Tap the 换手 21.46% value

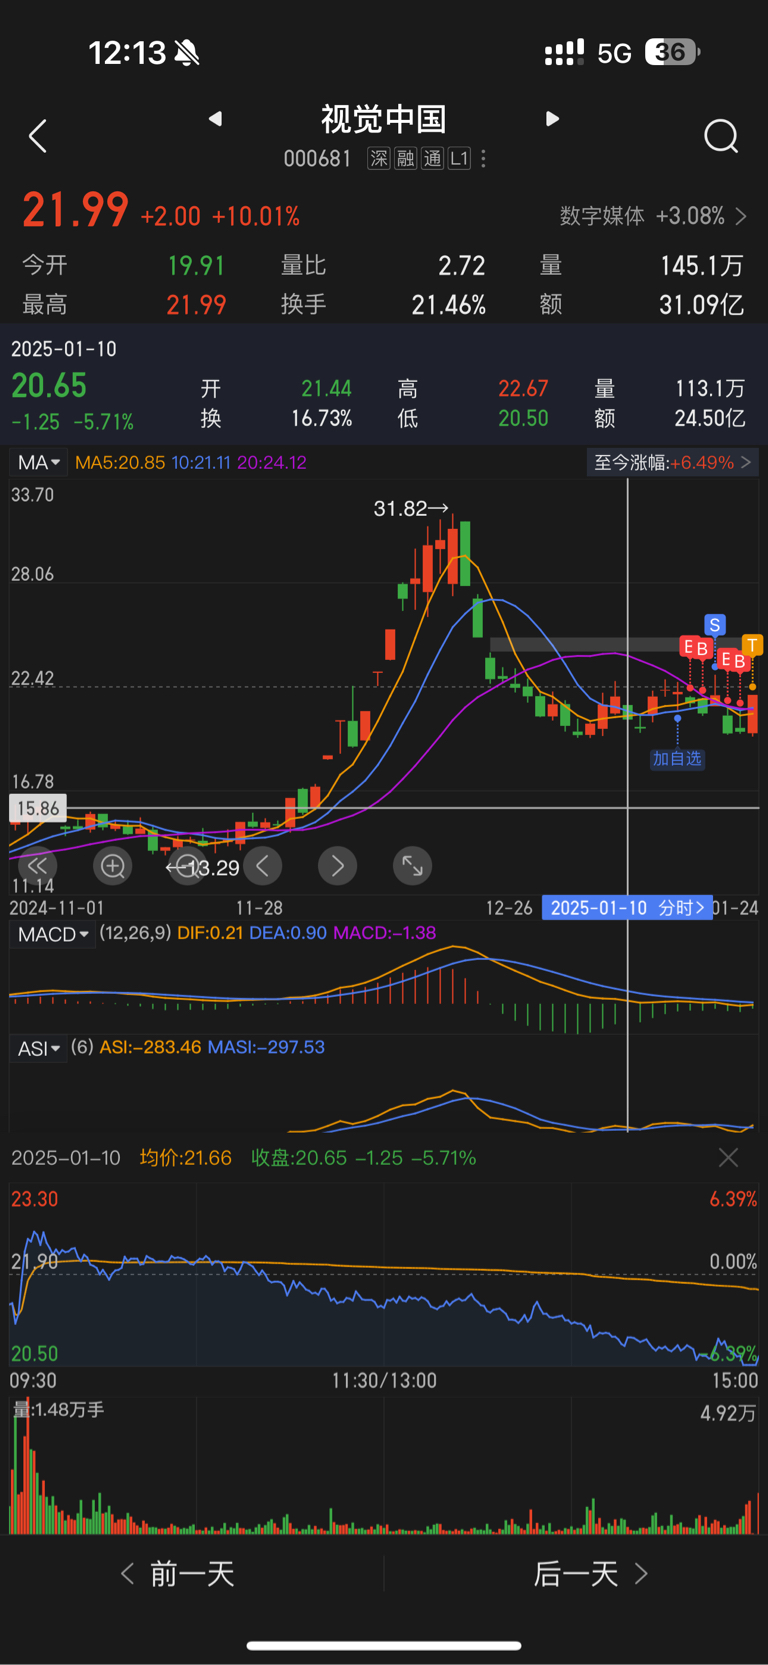point(448,305)
